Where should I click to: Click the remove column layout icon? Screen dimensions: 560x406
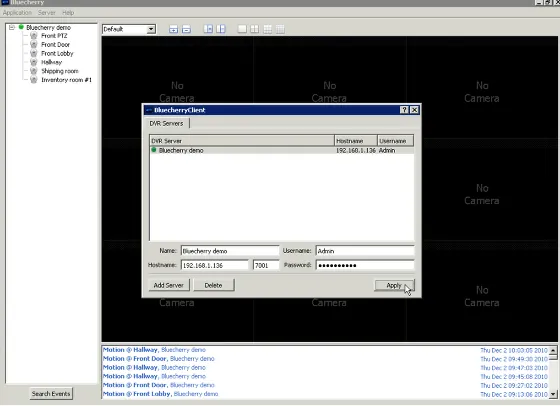(x=221, y=29)
